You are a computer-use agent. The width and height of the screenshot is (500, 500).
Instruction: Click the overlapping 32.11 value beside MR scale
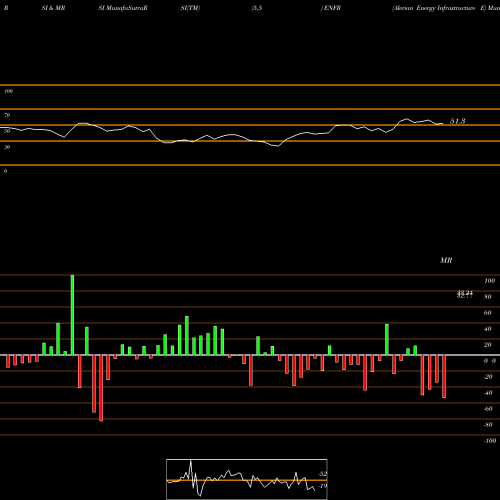pyautogui.click(x=465, y=295)
